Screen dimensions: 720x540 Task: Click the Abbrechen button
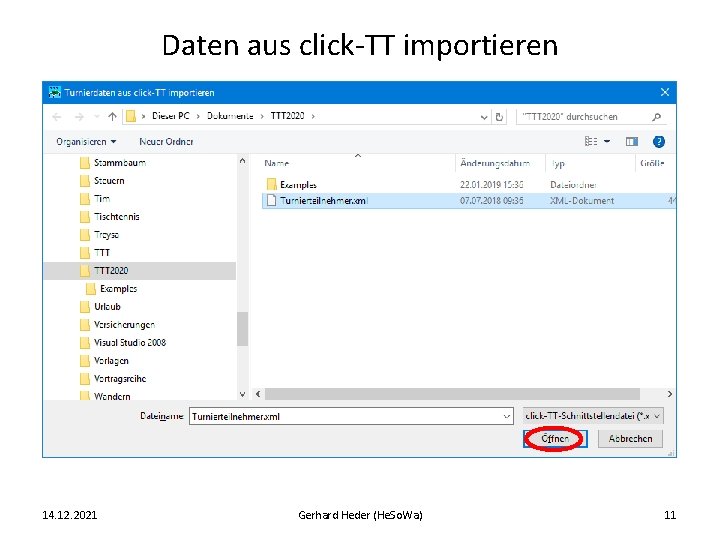(x=630, y=439)
